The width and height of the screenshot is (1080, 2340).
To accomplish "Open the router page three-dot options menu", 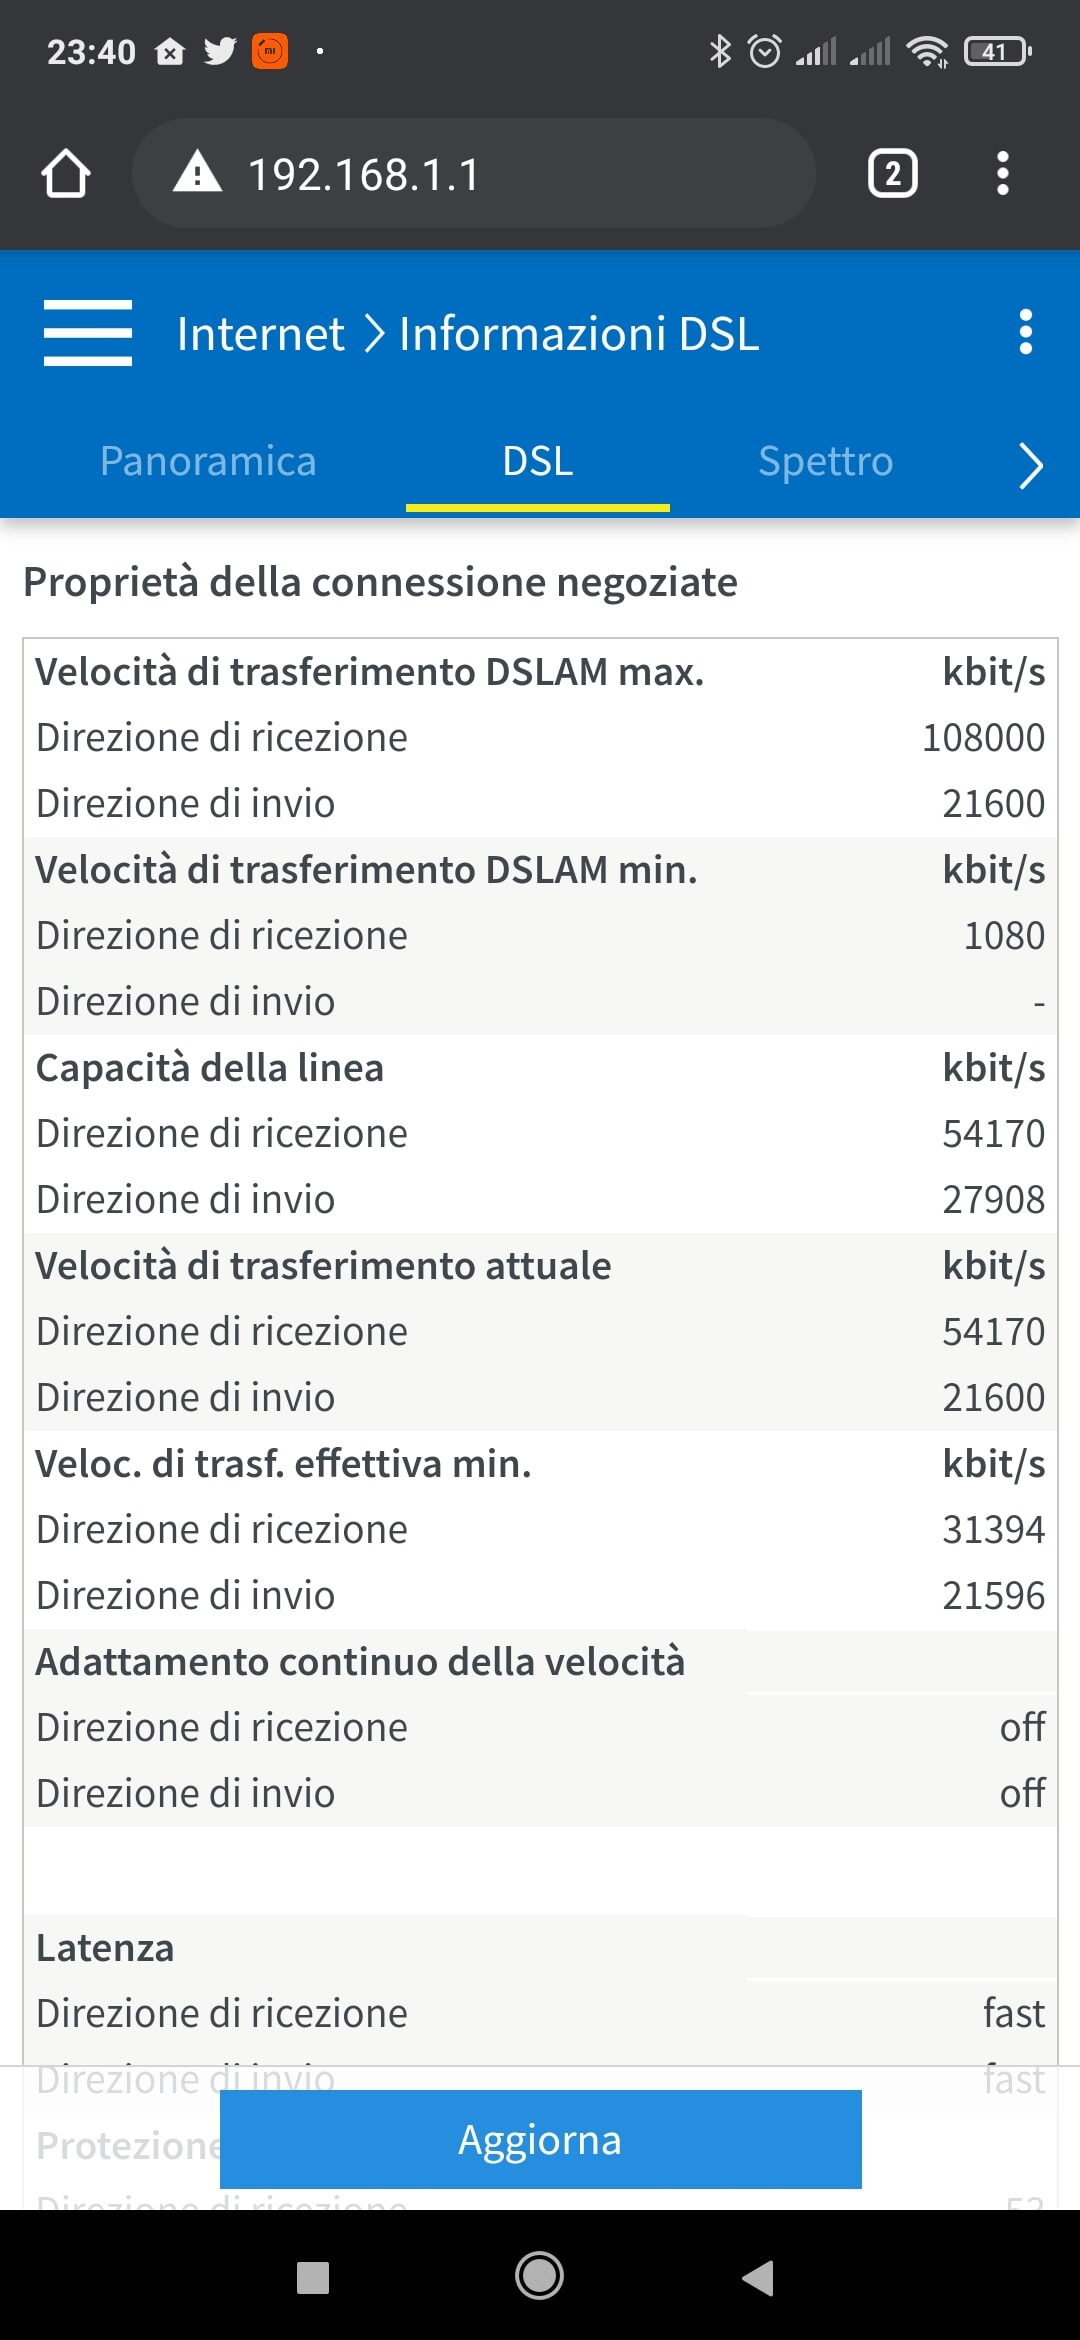I will click(x=1025, y=332).
